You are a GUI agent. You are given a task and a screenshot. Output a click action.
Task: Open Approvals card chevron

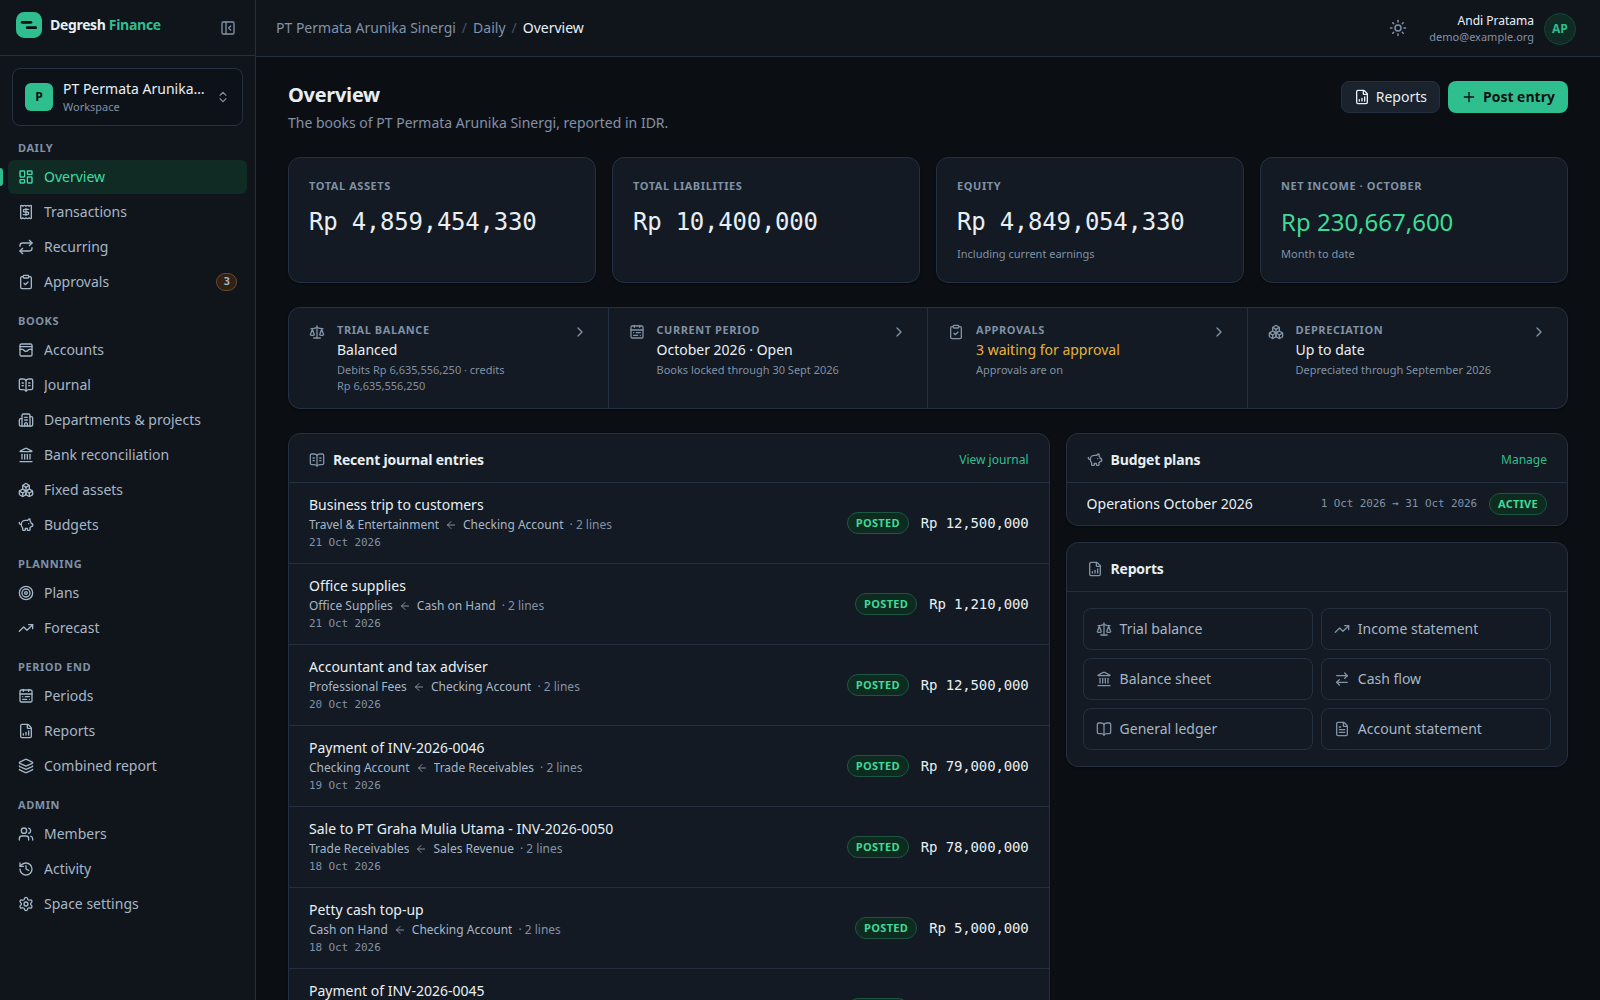1219,332
